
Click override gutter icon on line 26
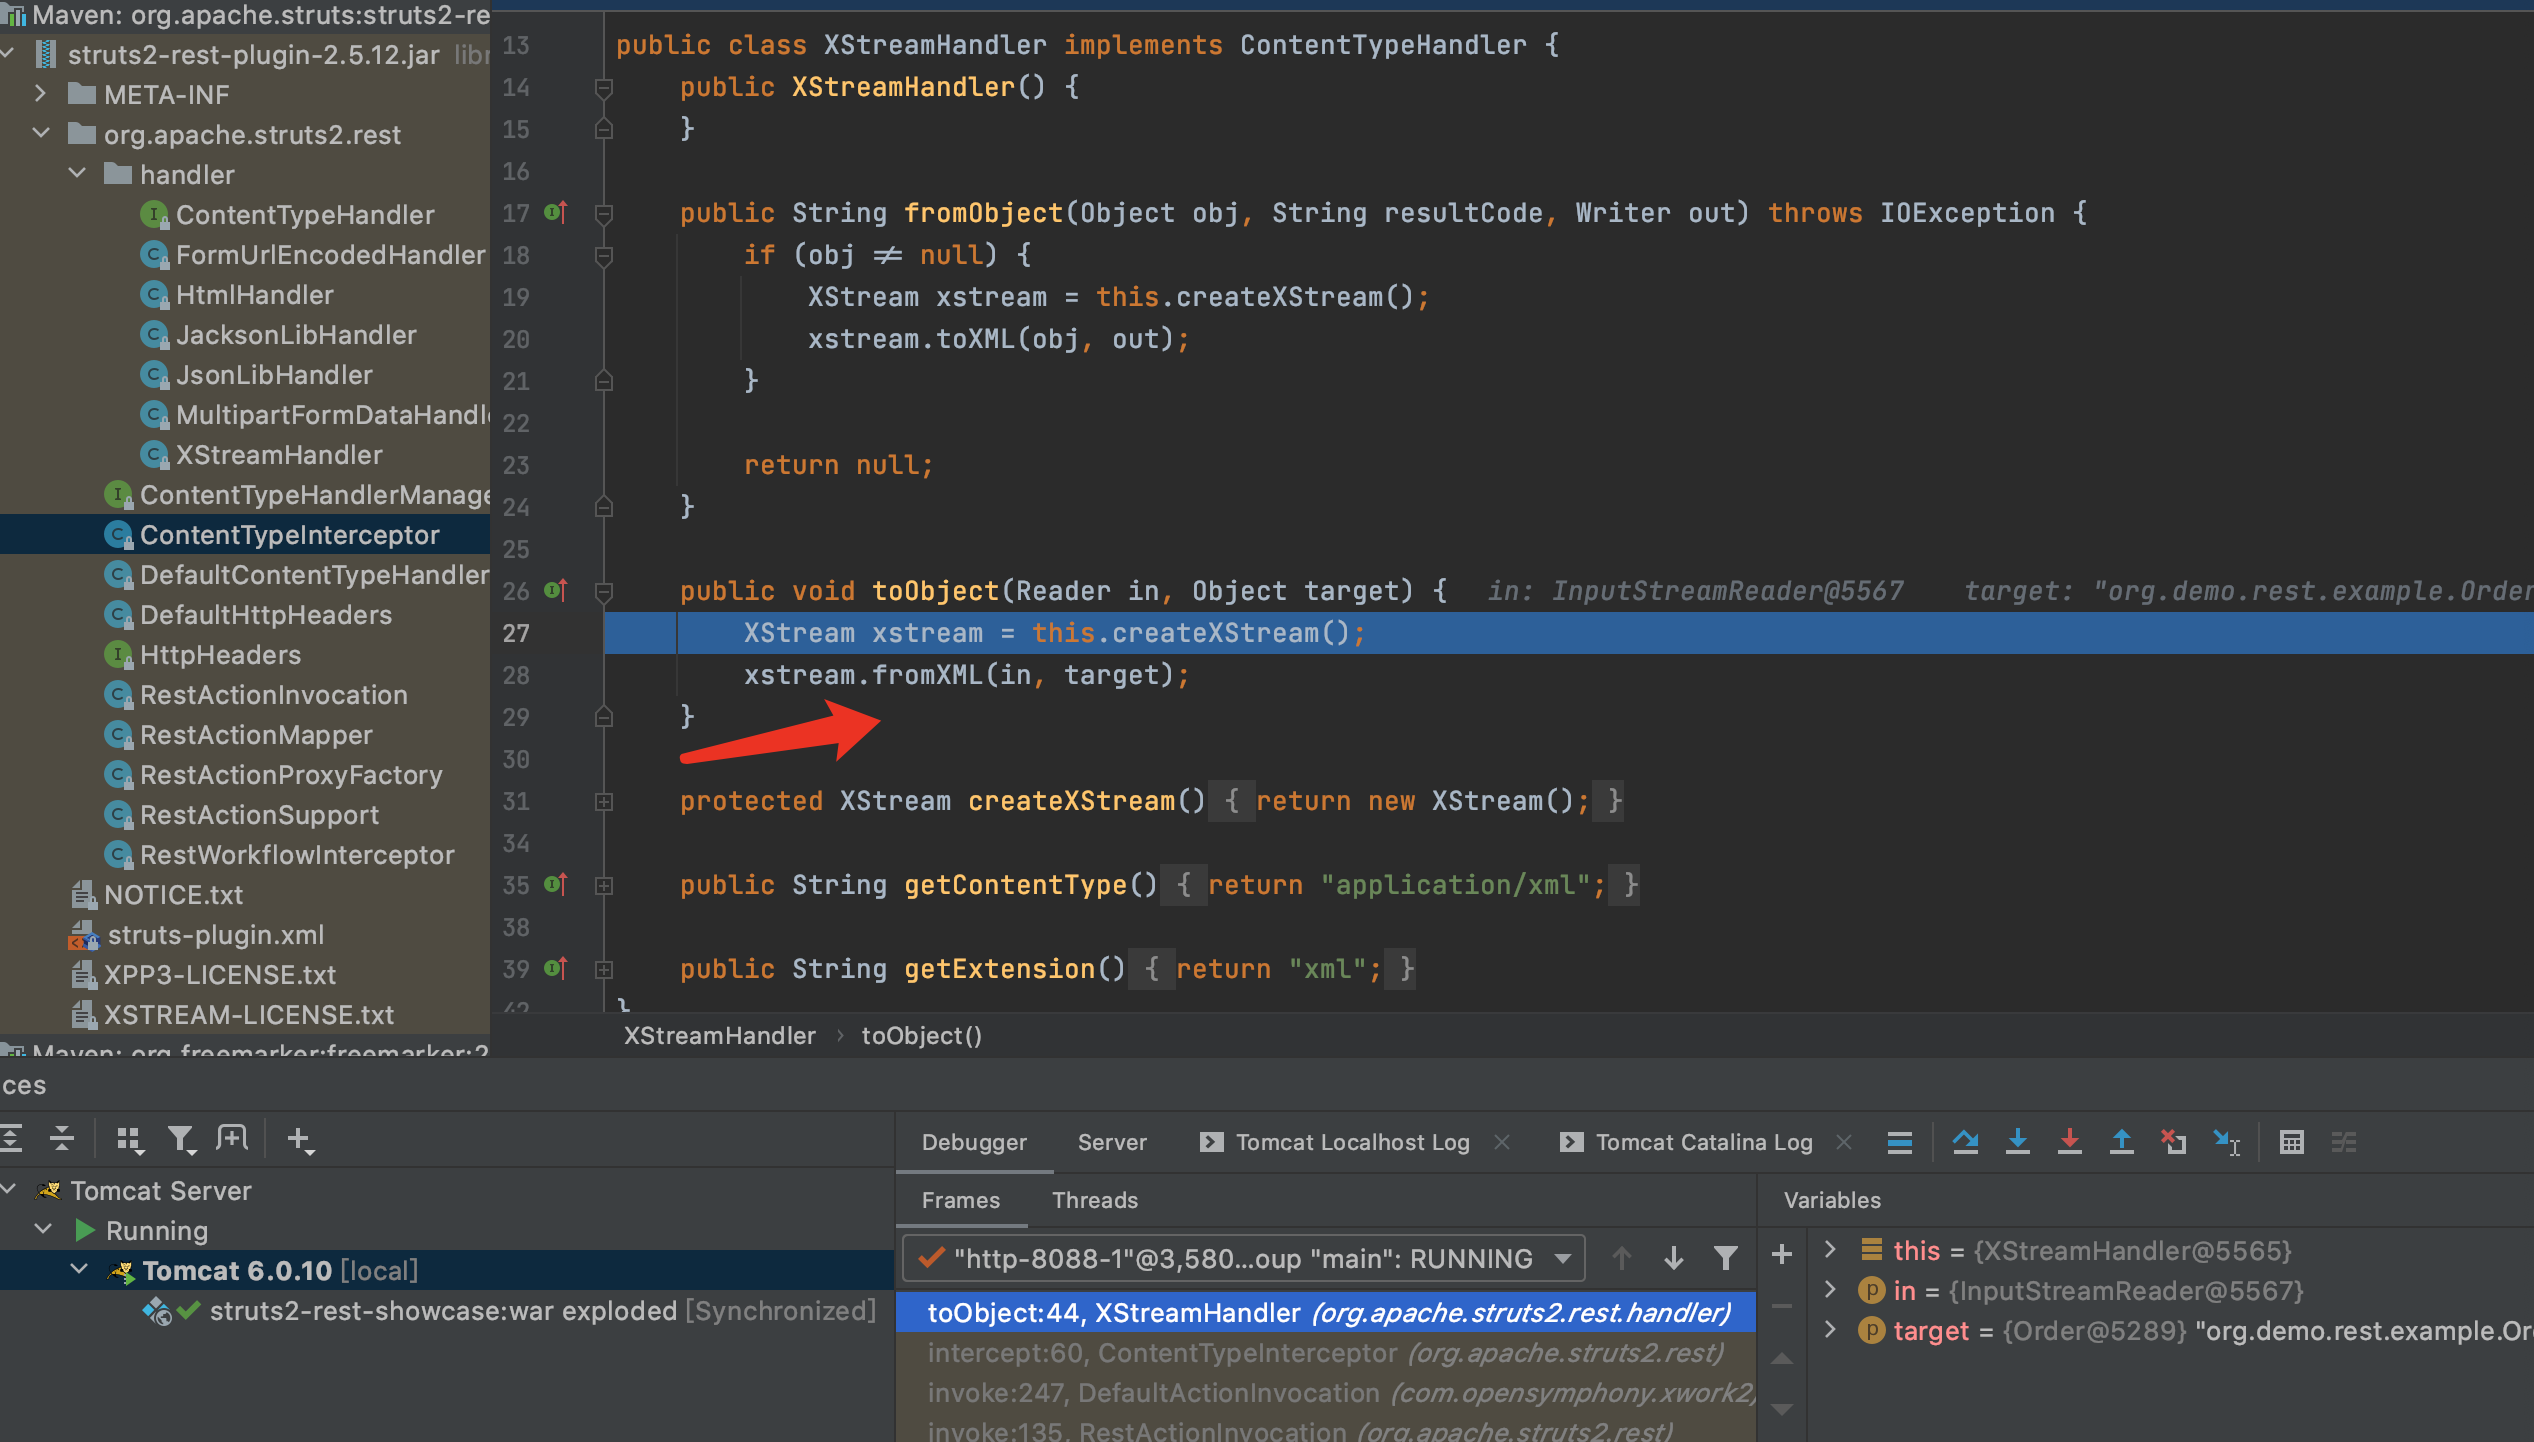click(x=556, y=590)
